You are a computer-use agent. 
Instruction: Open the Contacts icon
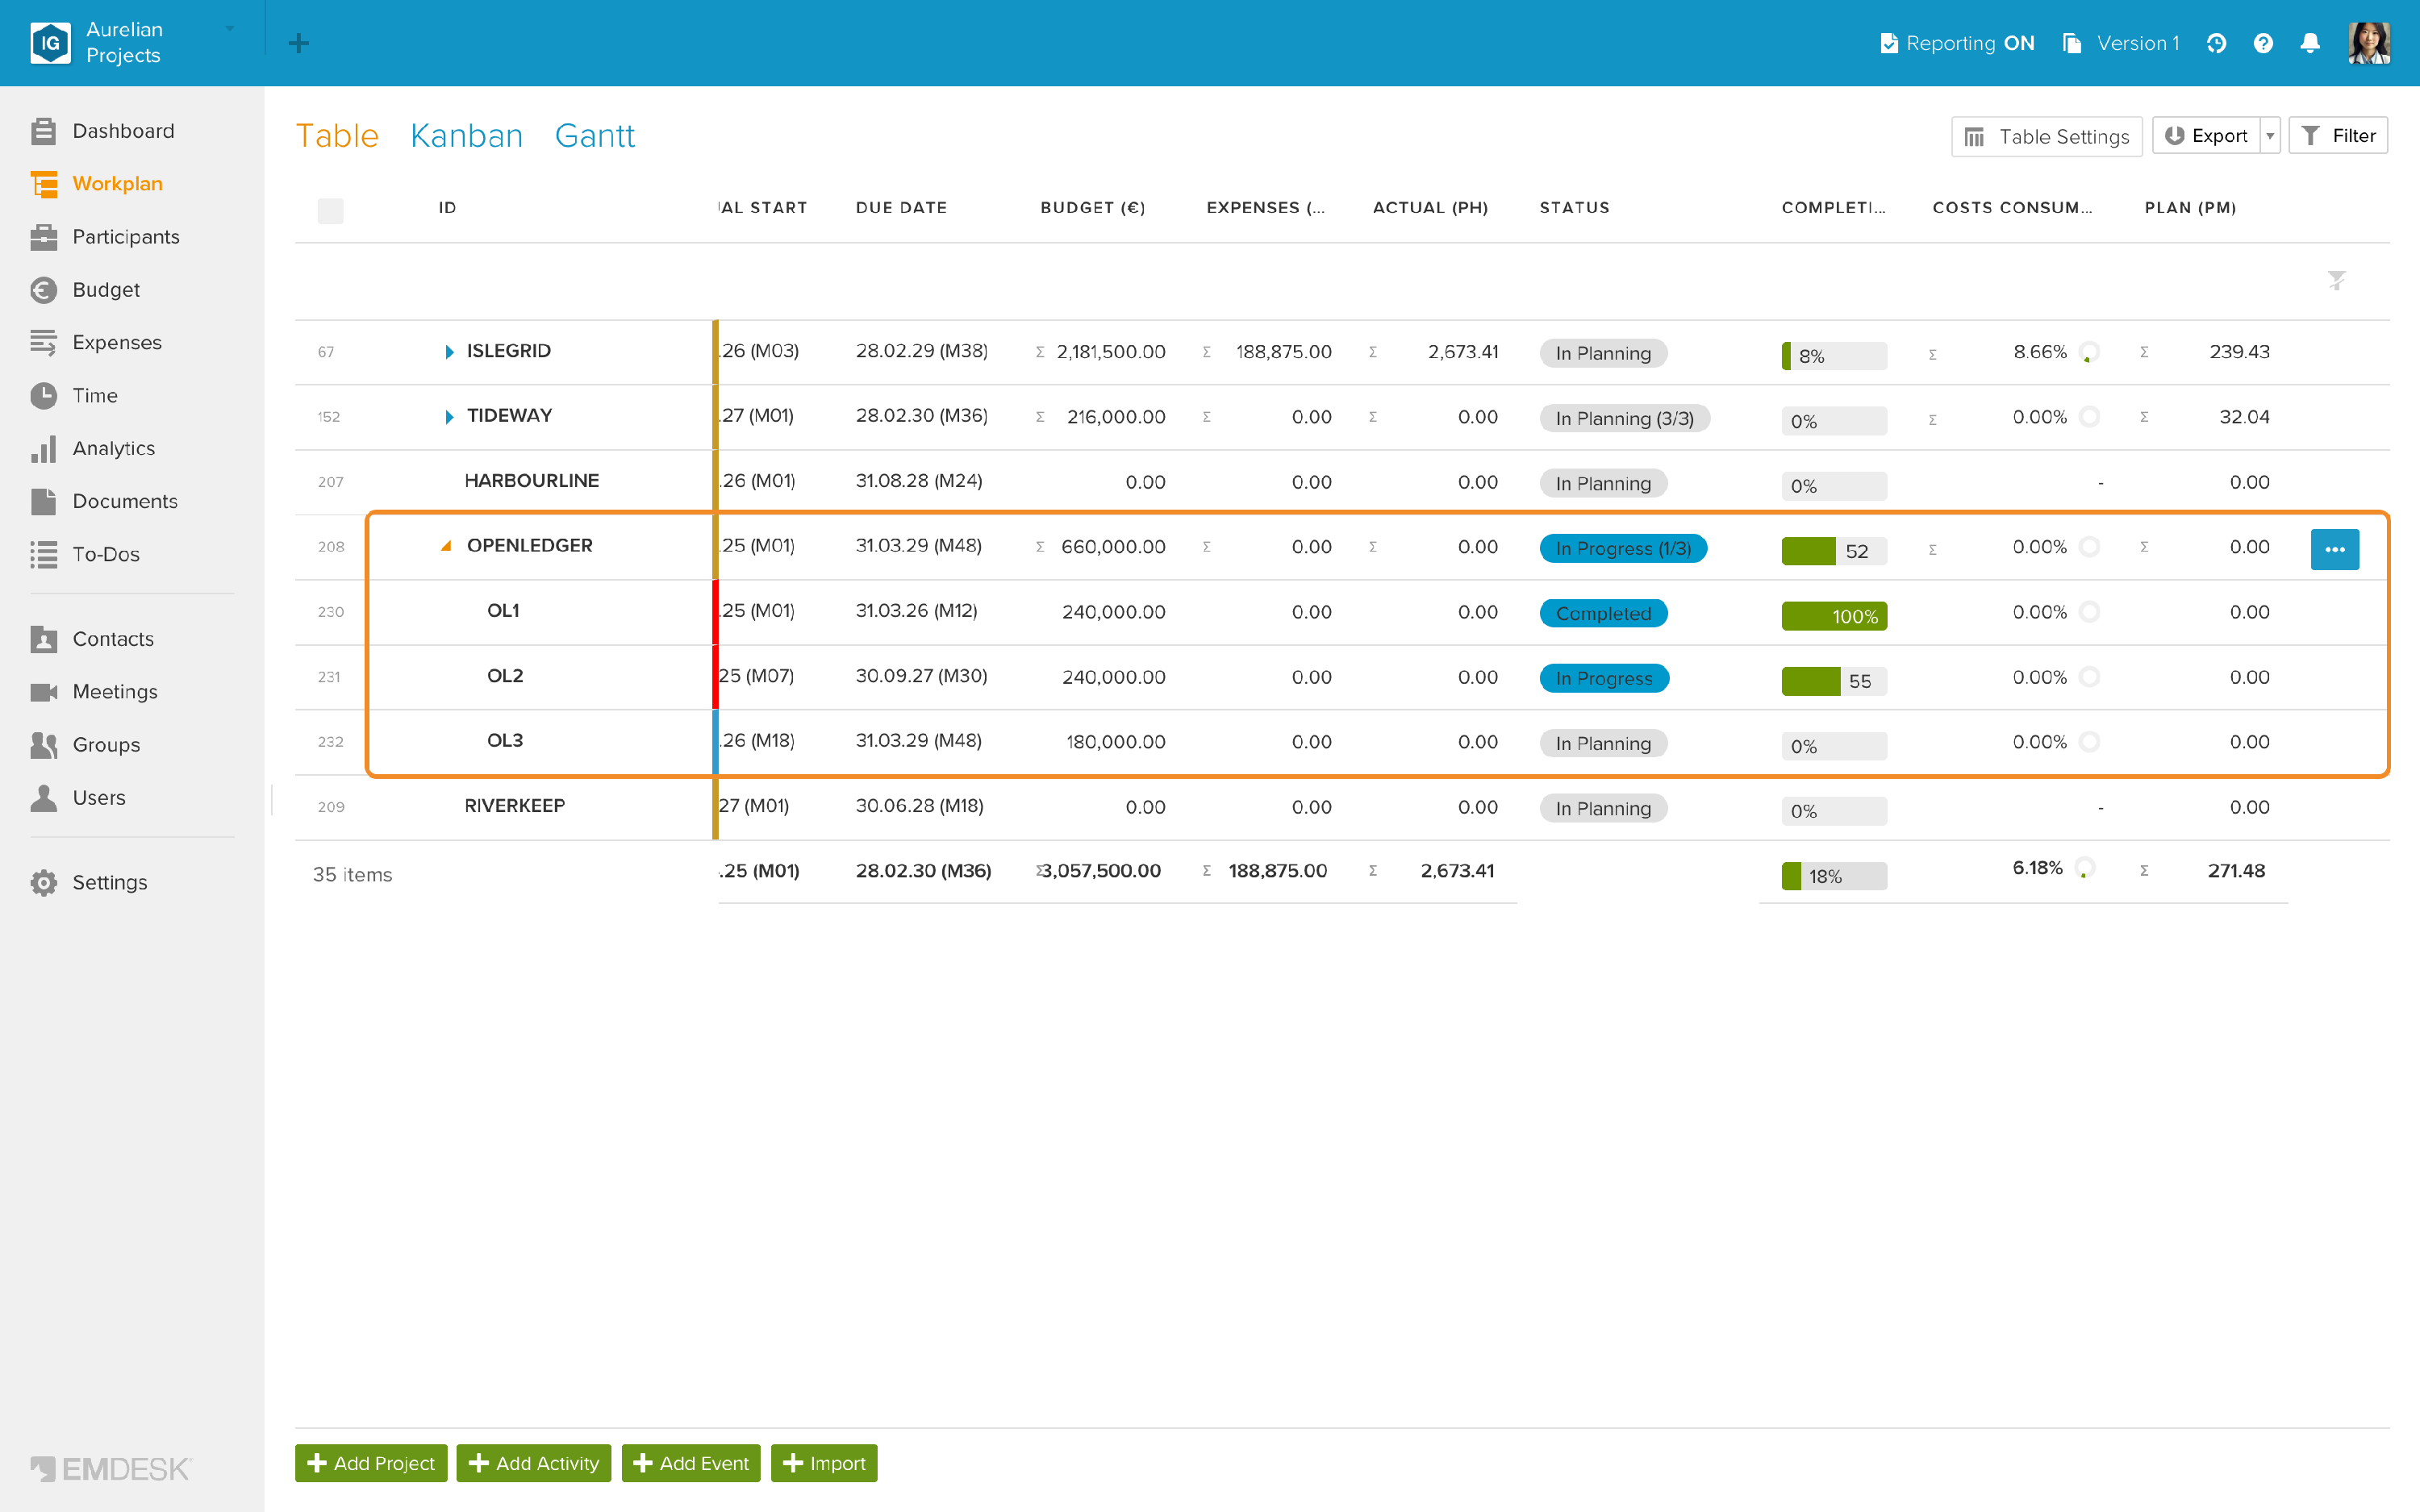(43, 639)
